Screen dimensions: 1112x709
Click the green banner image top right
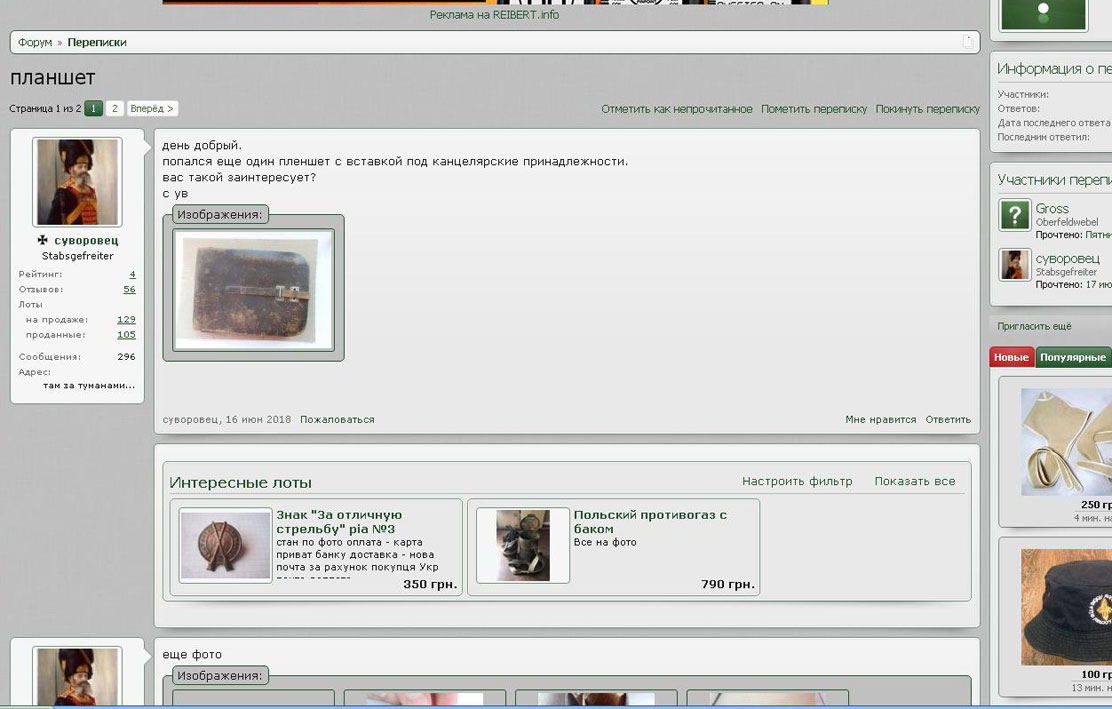[1042, 15]
